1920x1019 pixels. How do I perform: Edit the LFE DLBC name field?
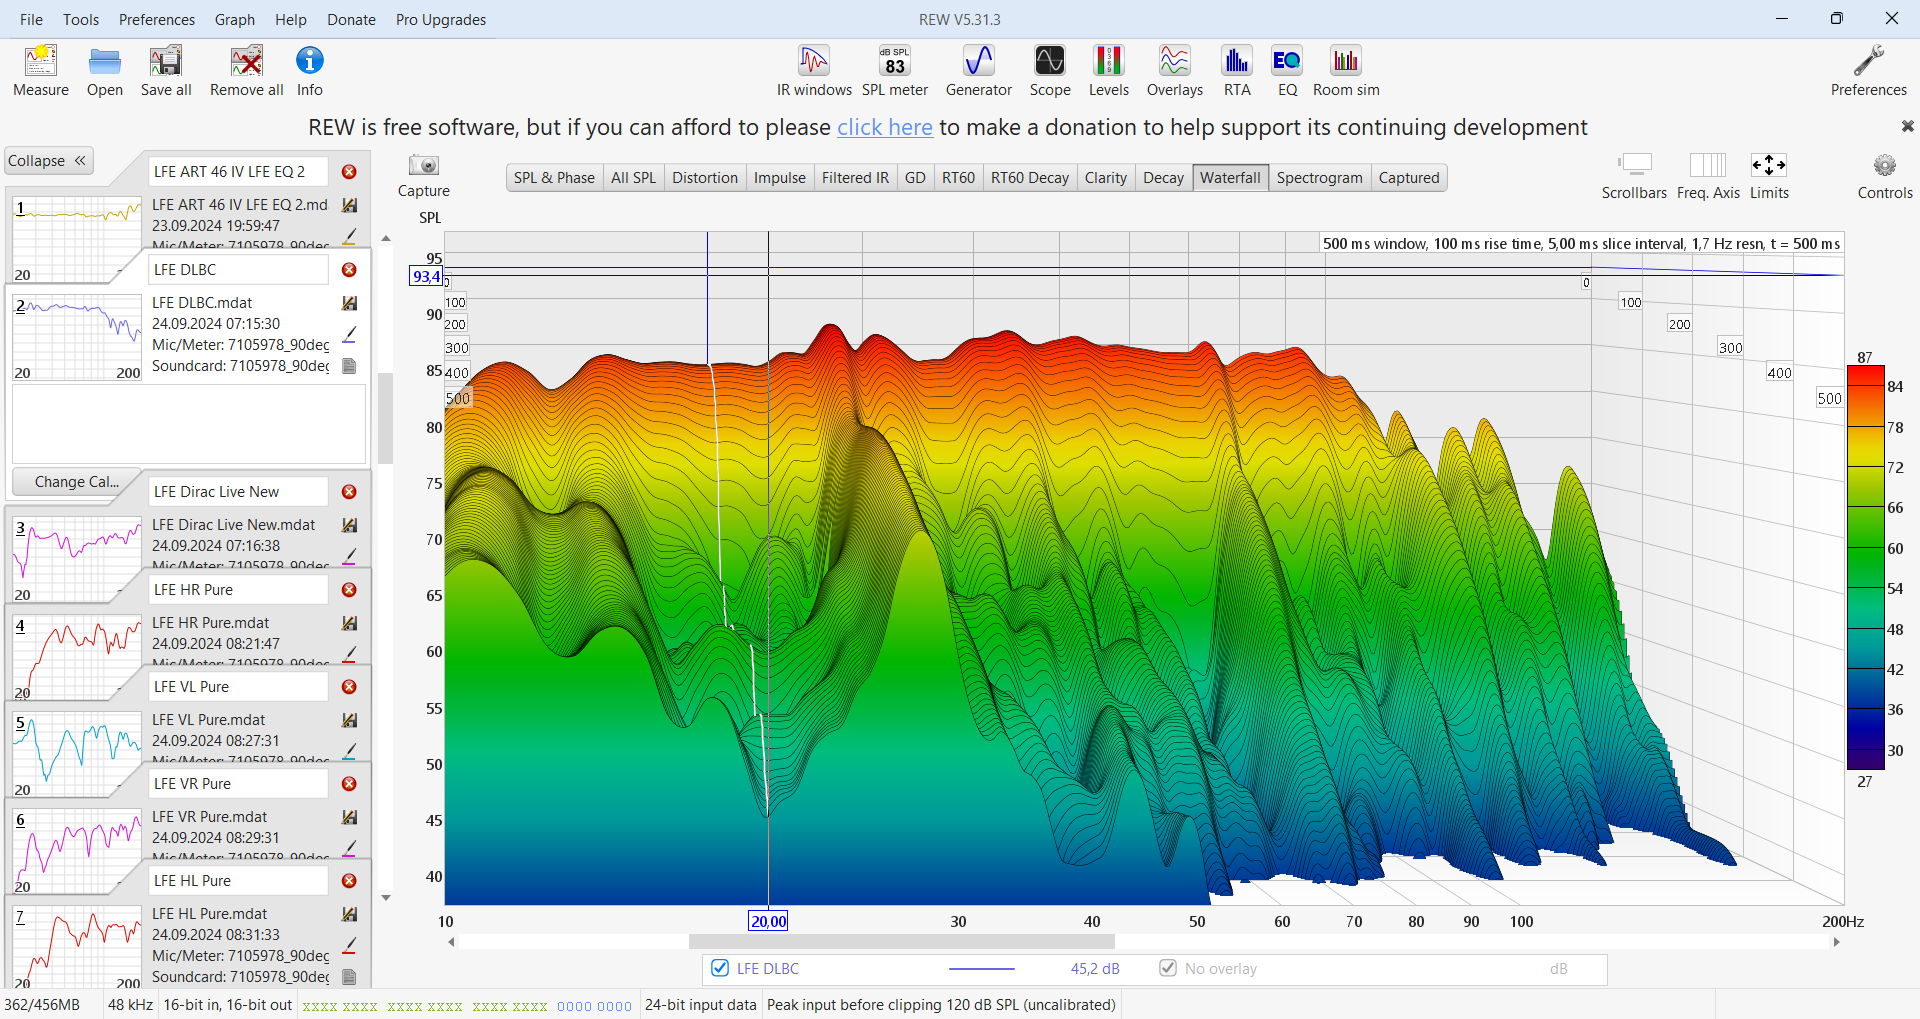pos(238,270)
